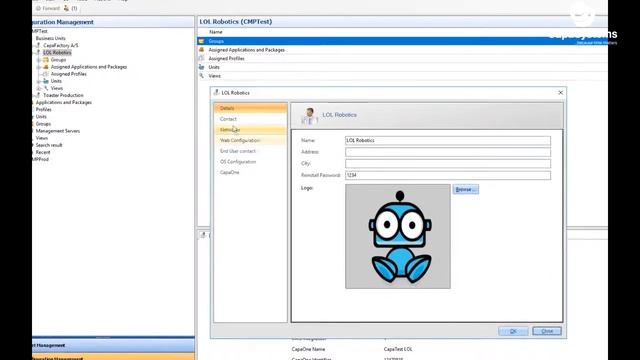Click the OK button
Image resolution: width=640 pixels, height=360 pixels.
(x=513, y=331)
